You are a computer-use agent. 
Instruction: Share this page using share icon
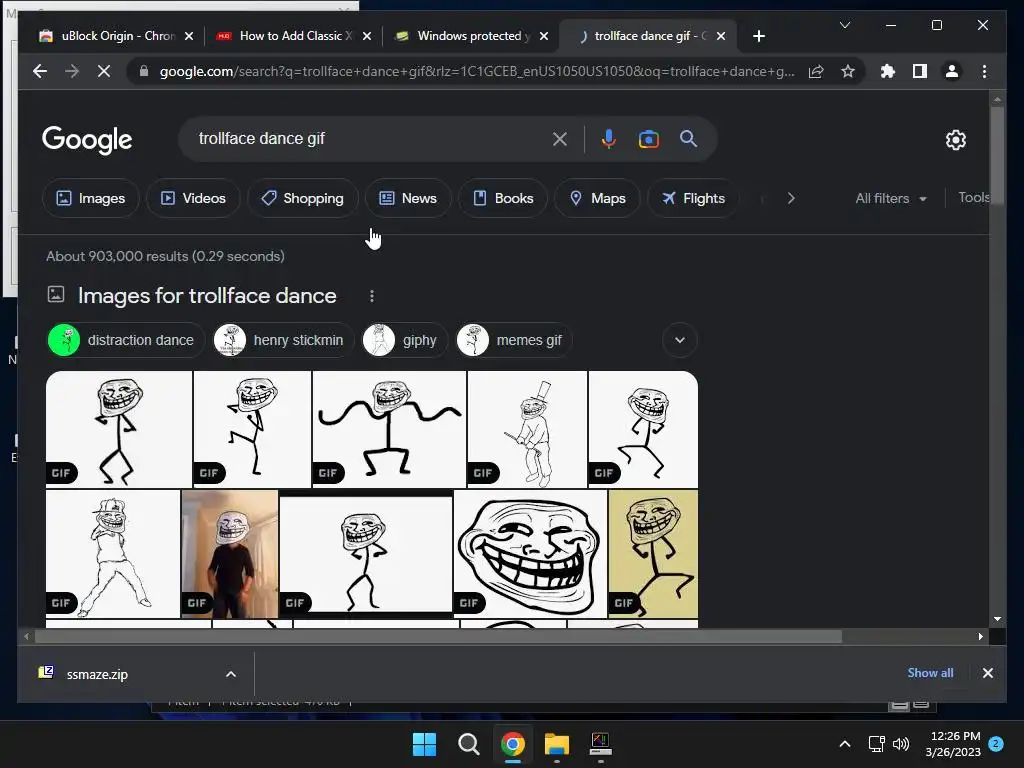[816, 71]
